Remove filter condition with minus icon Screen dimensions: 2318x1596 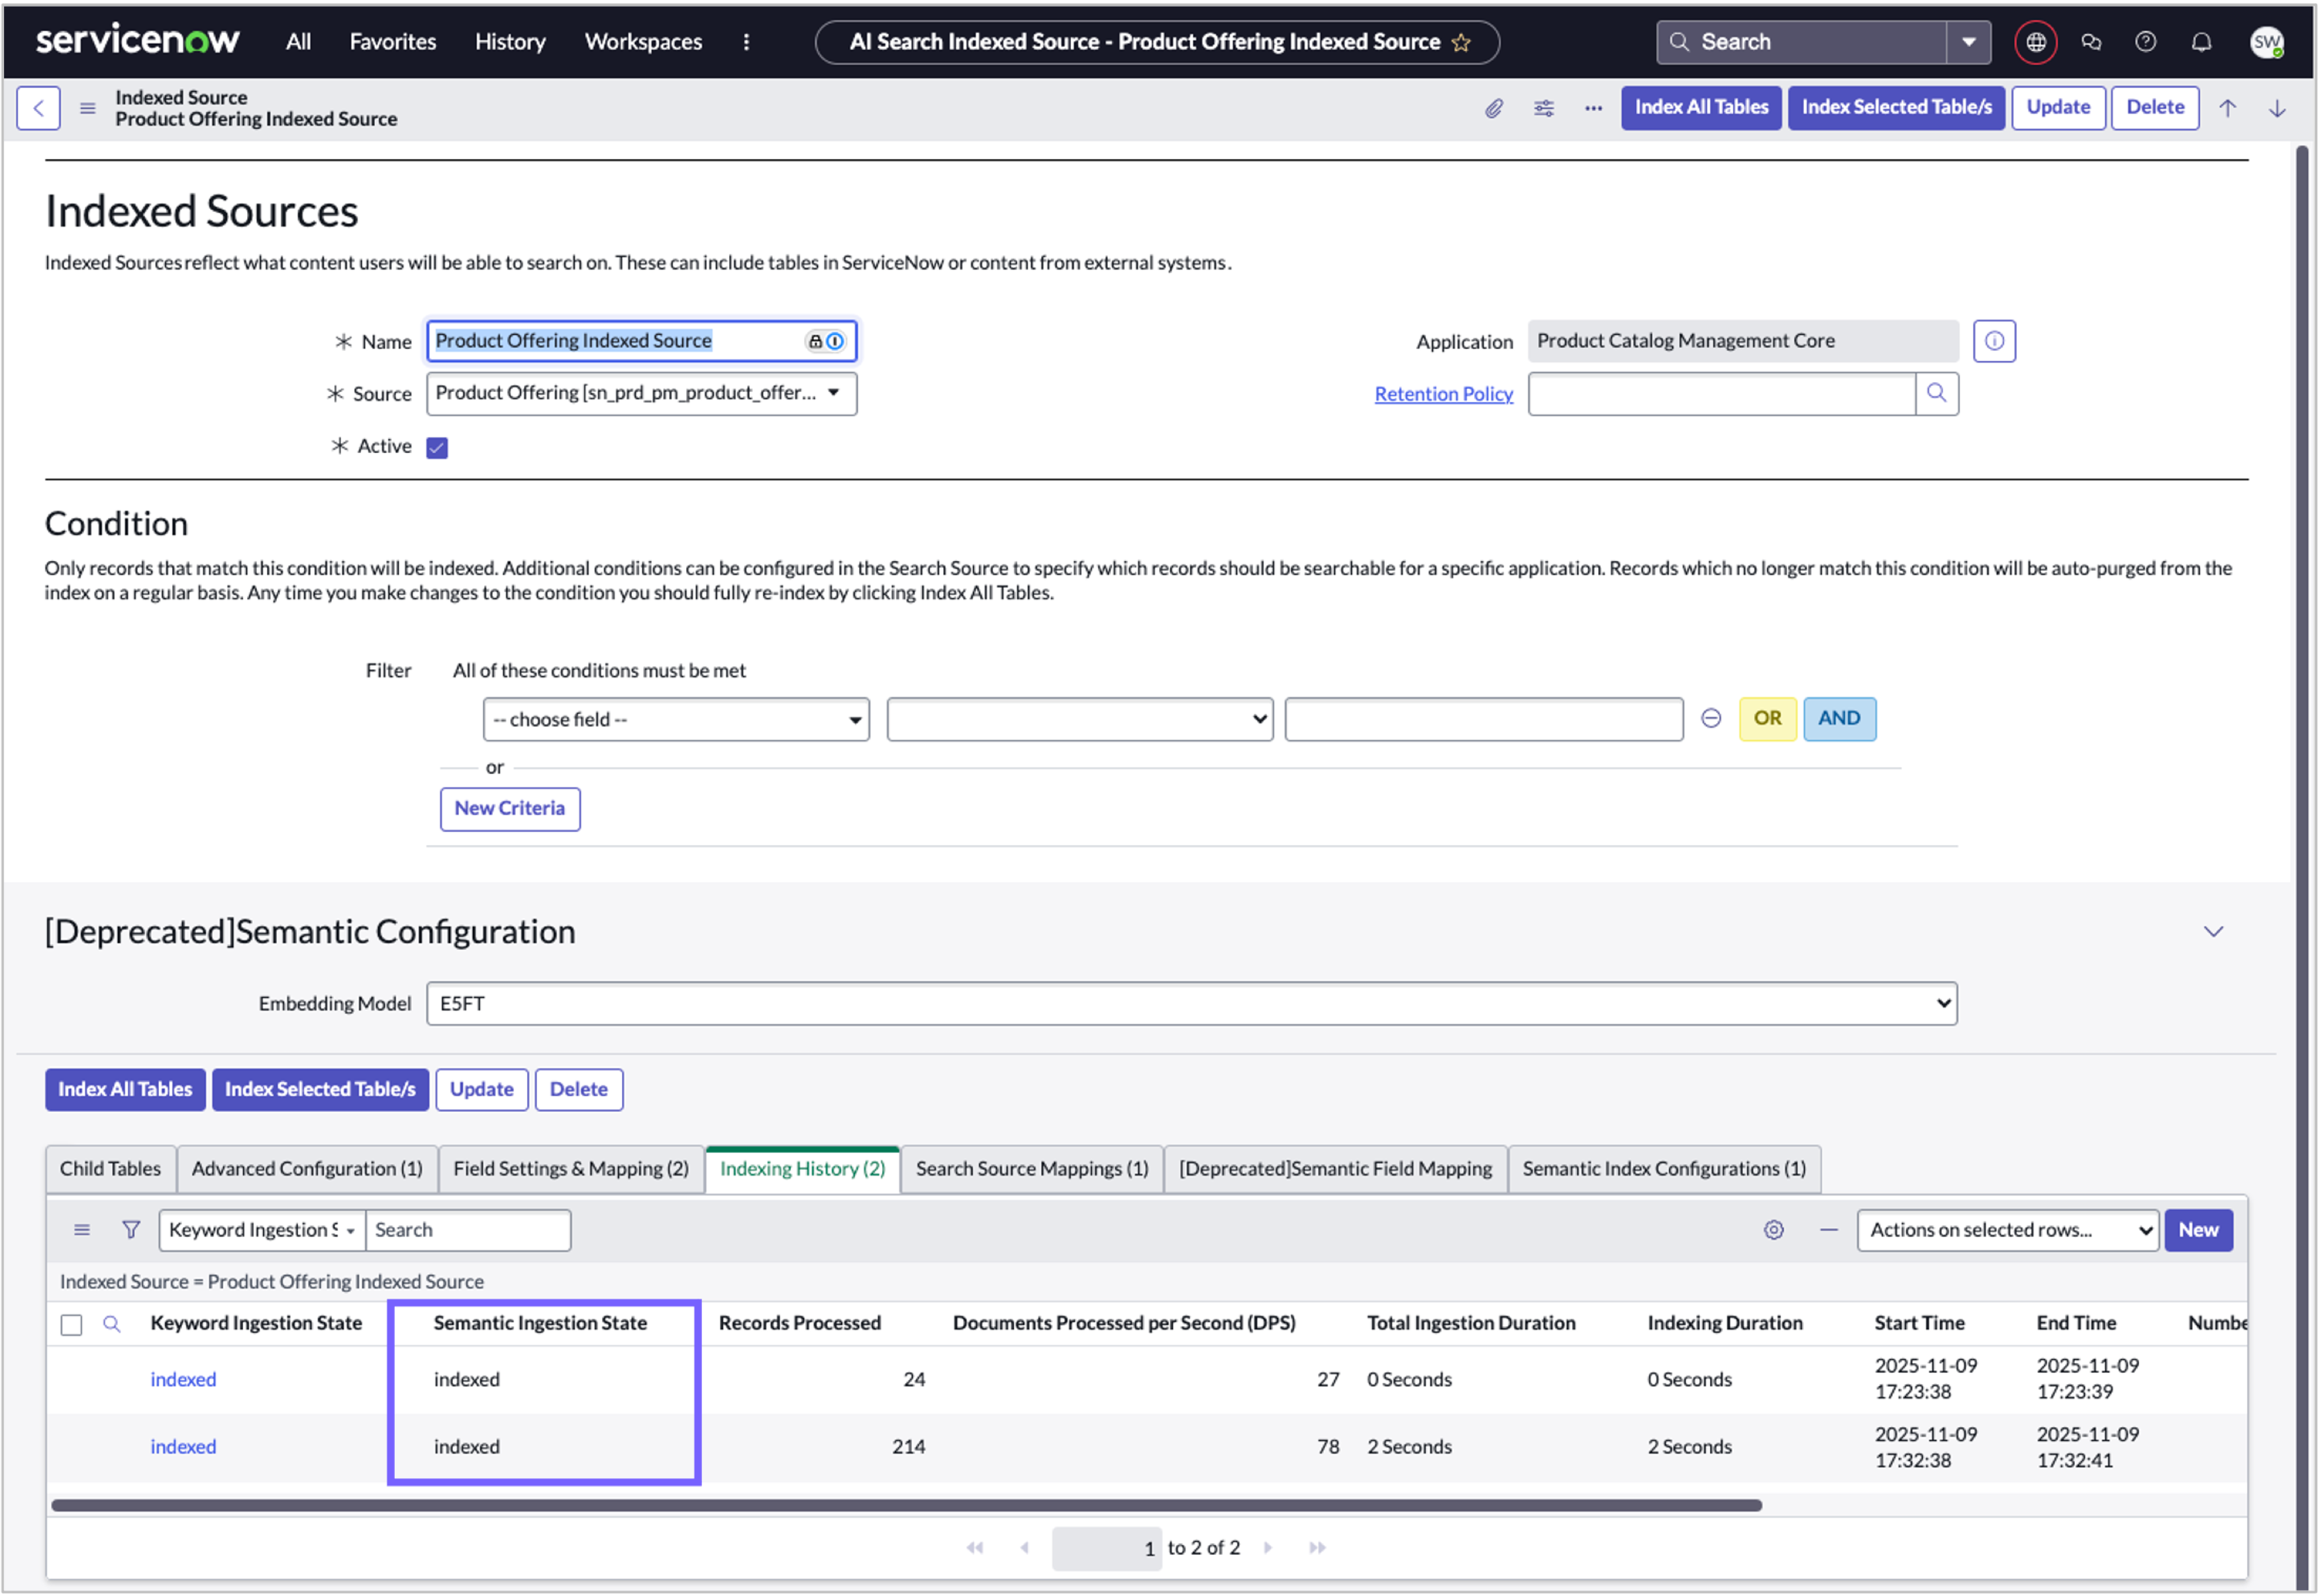point(1711,719)
